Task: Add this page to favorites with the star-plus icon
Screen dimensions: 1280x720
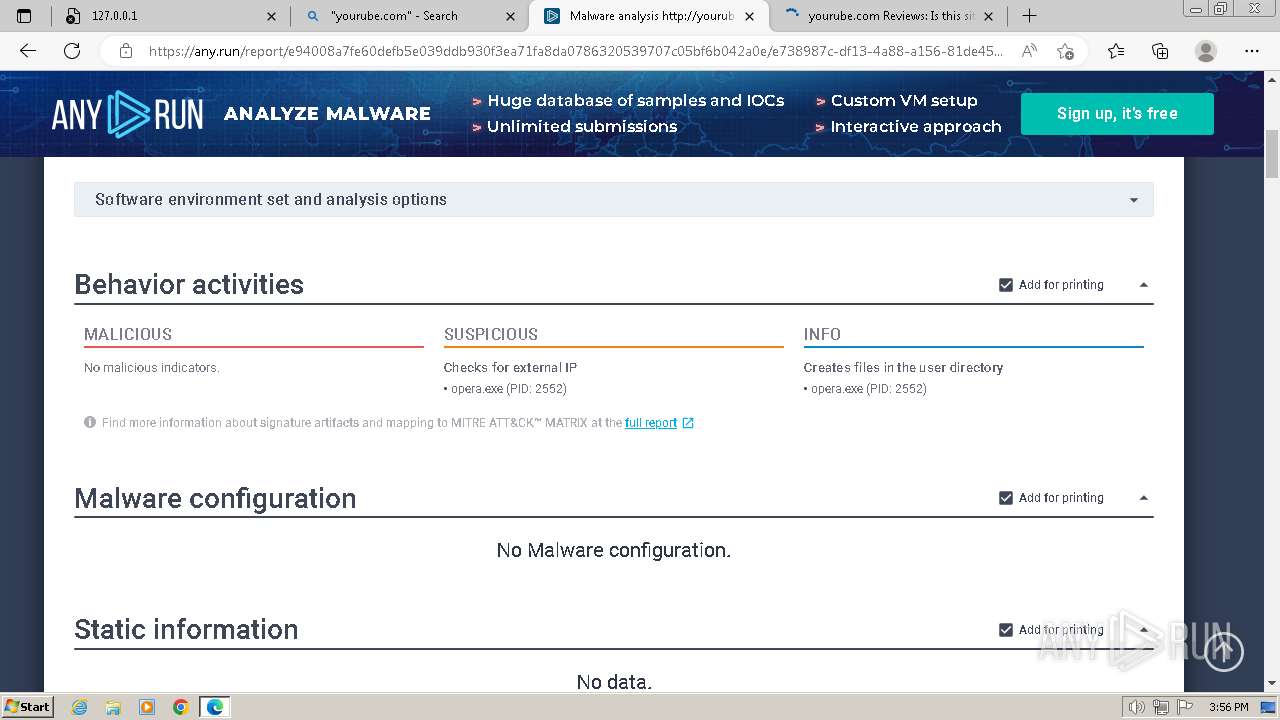Action: [1065, 51]
